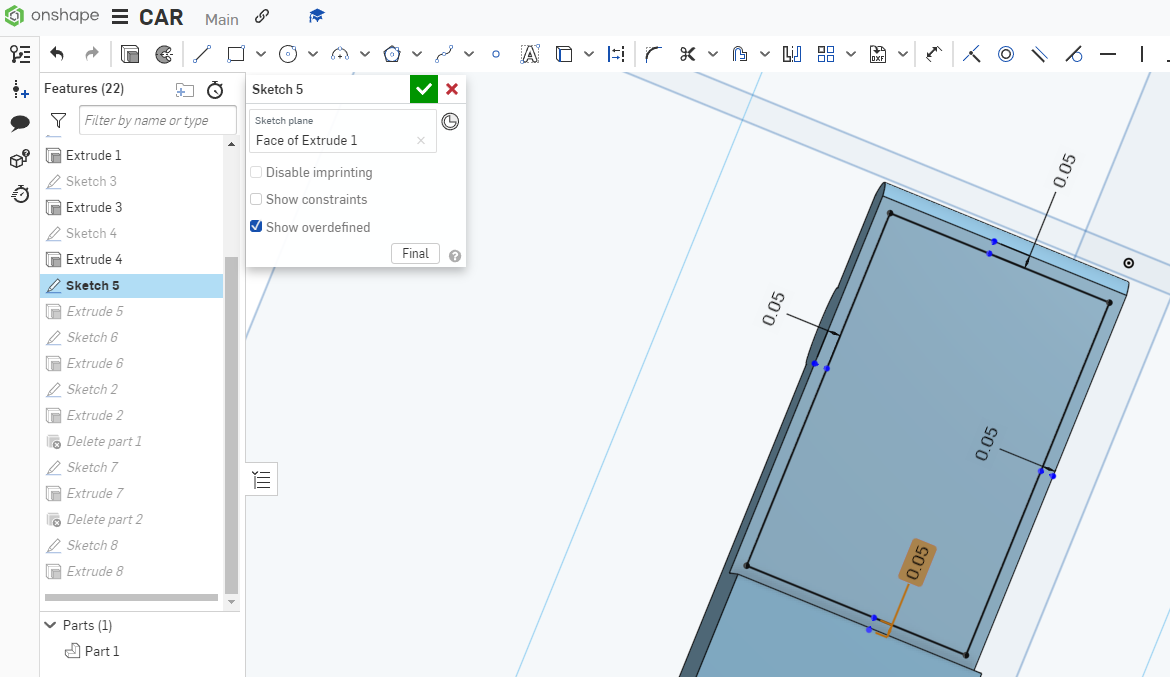Viewport: 1170px width, 677px height.
Task: Apply the Parallel constraint
Action: pos(1039,54)
